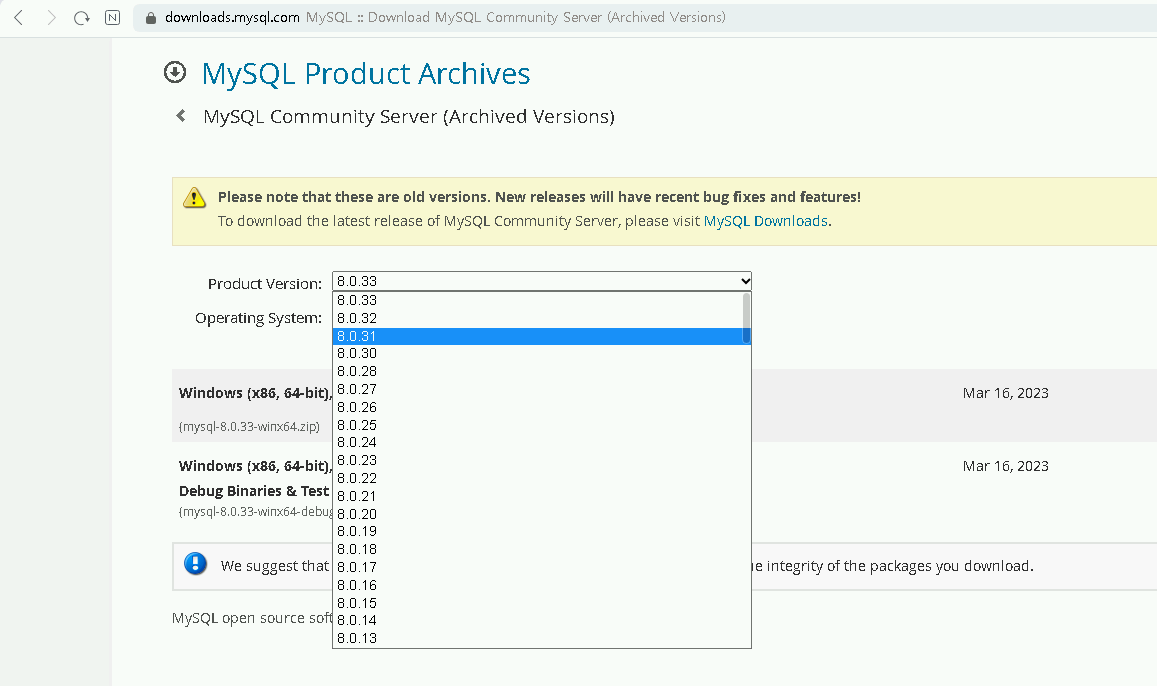Viewport: 1157px width, 686px height.
Task: Select version 8.0.30 from the list
Action: 537,353
